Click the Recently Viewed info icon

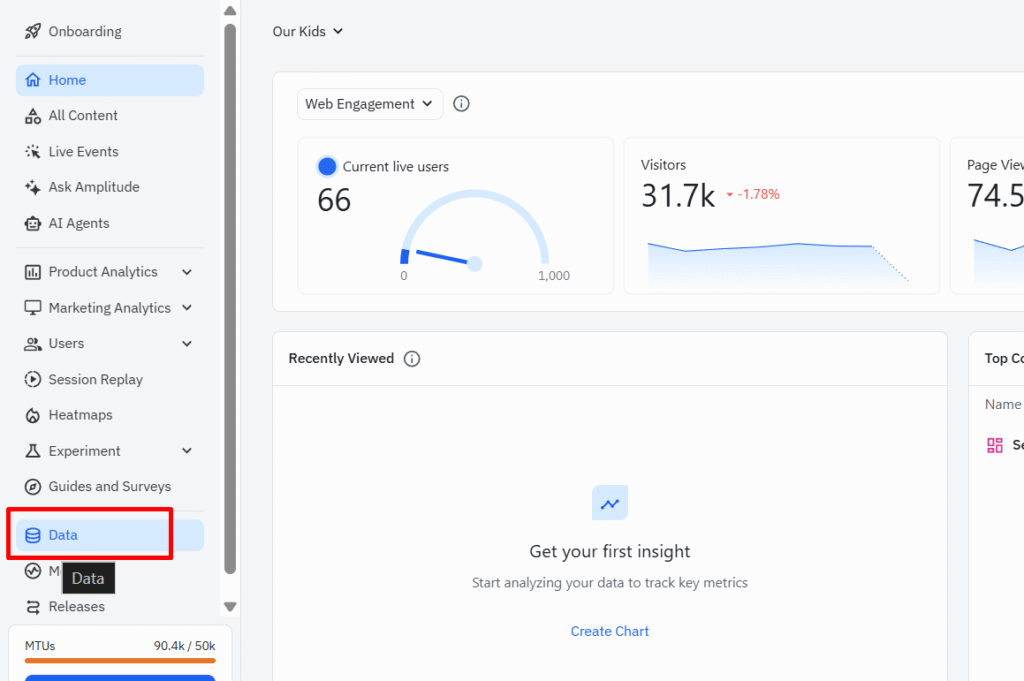tap(412, 359)
